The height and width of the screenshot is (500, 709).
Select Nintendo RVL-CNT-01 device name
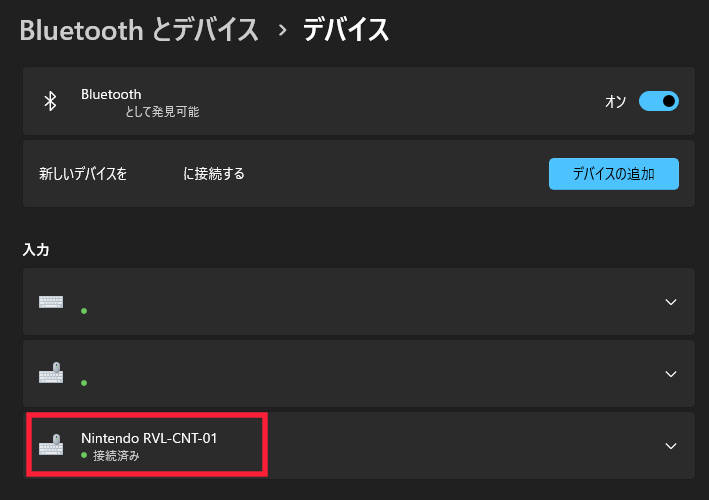[x=149, y=438]
